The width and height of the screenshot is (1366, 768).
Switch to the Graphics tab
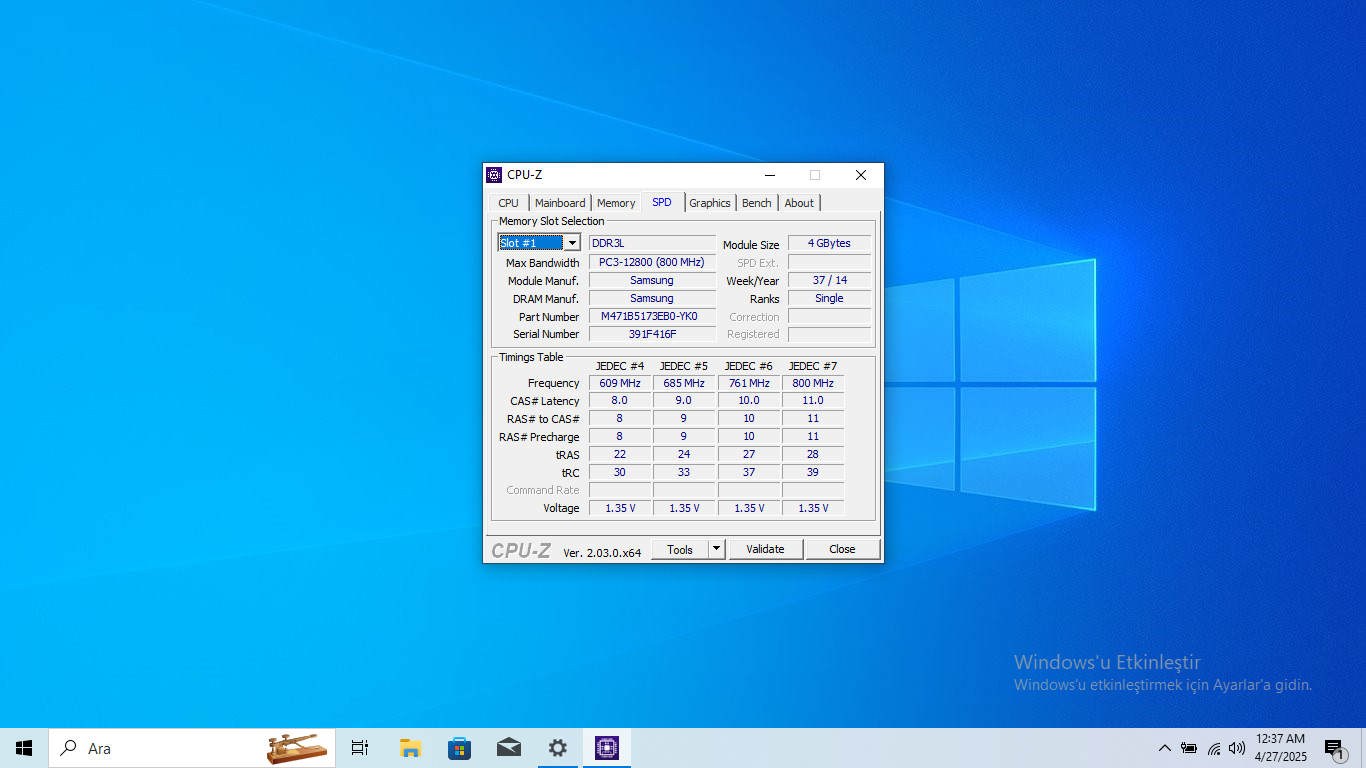click(x=710, y=203)
